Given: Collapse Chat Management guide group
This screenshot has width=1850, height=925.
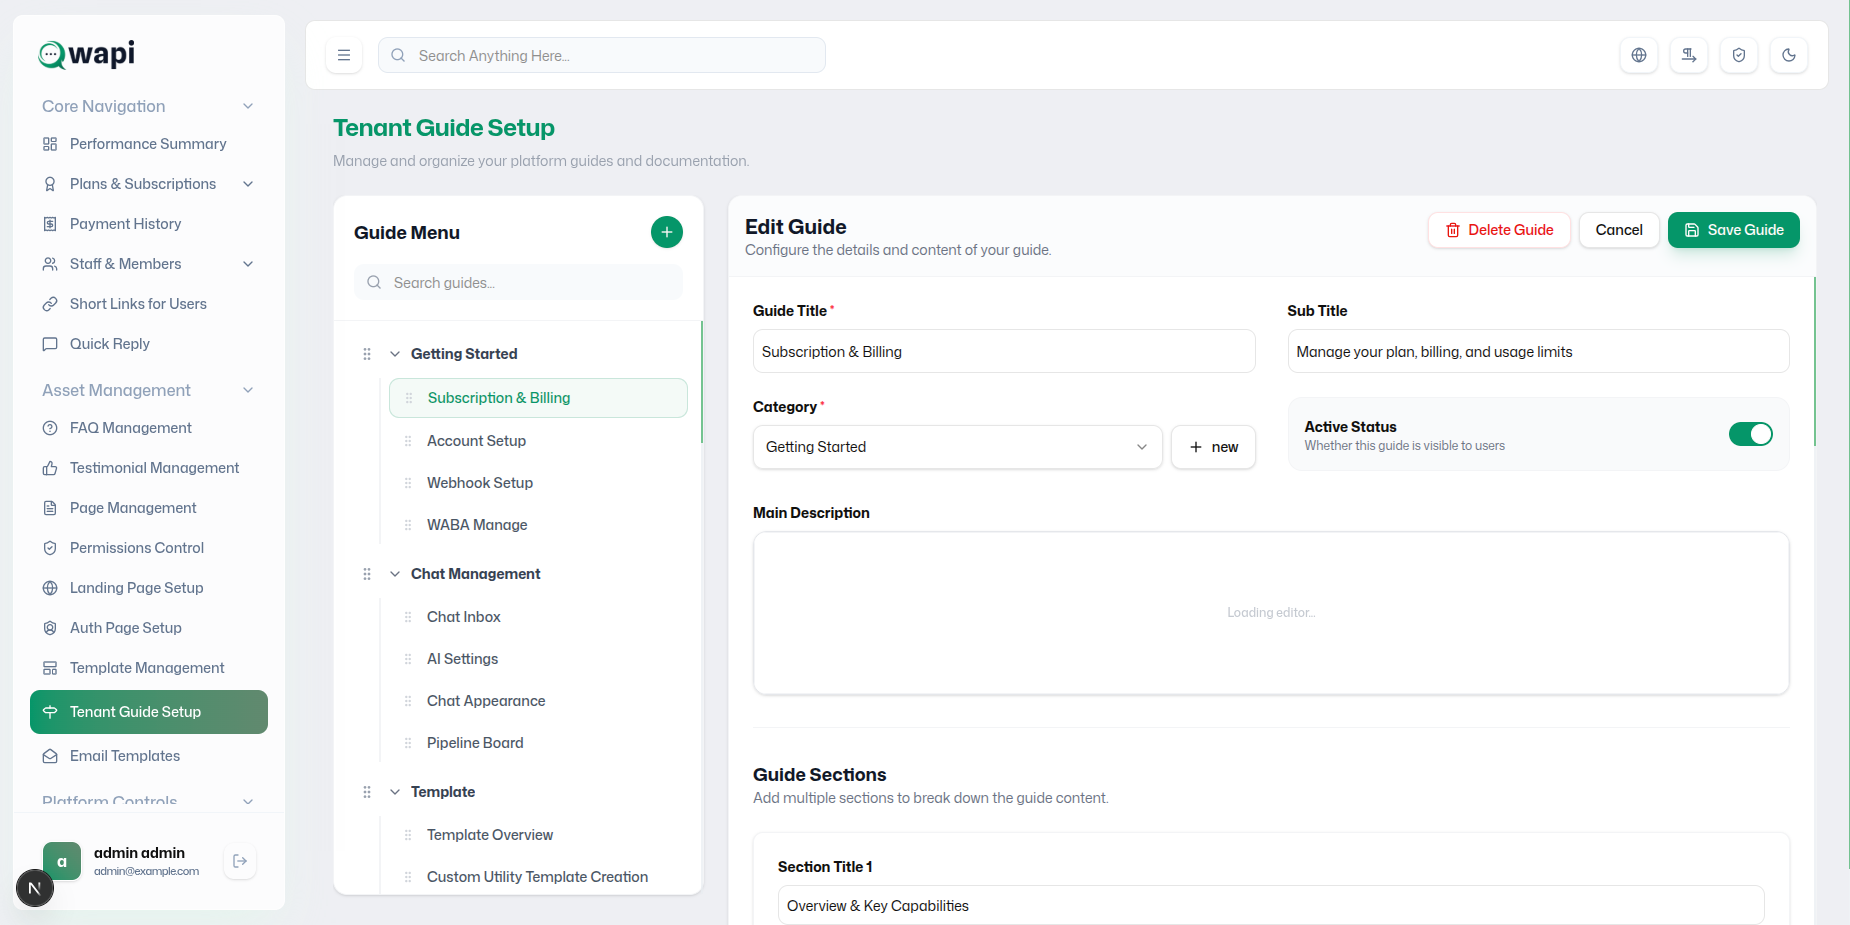Looking at the screenshot, I should [x=395, y=574].
